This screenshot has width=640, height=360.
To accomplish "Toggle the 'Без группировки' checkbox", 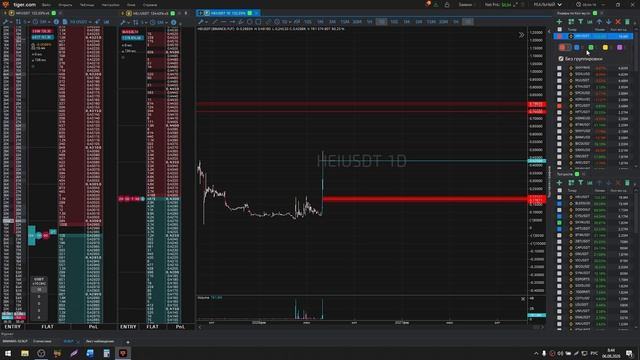I will point(561,59).
